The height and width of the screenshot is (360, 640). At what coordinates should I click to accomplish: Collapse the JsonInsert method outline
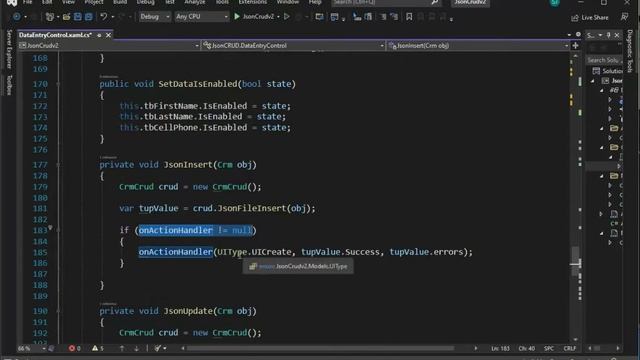coord(58,165)
